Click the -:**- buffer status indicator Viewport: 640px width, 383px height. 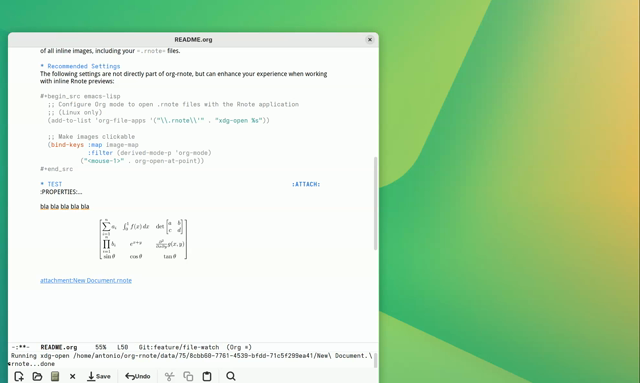(20, 347)
